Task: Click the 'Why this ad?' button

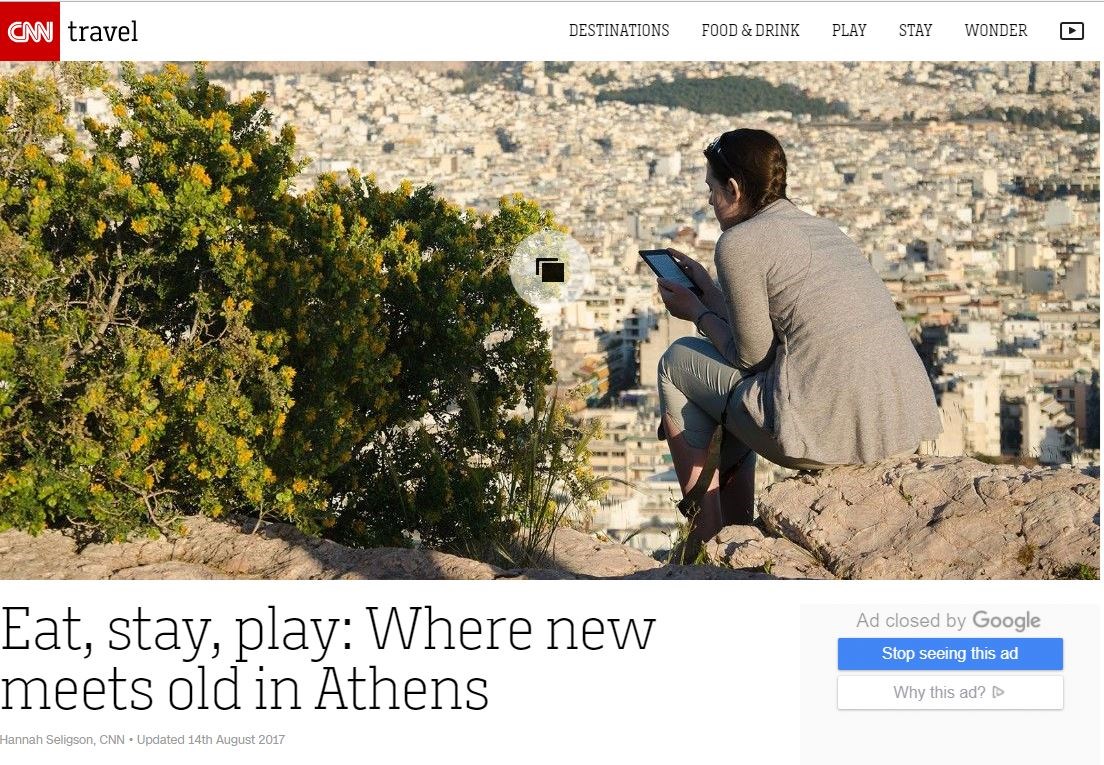Action: point(950,693)
